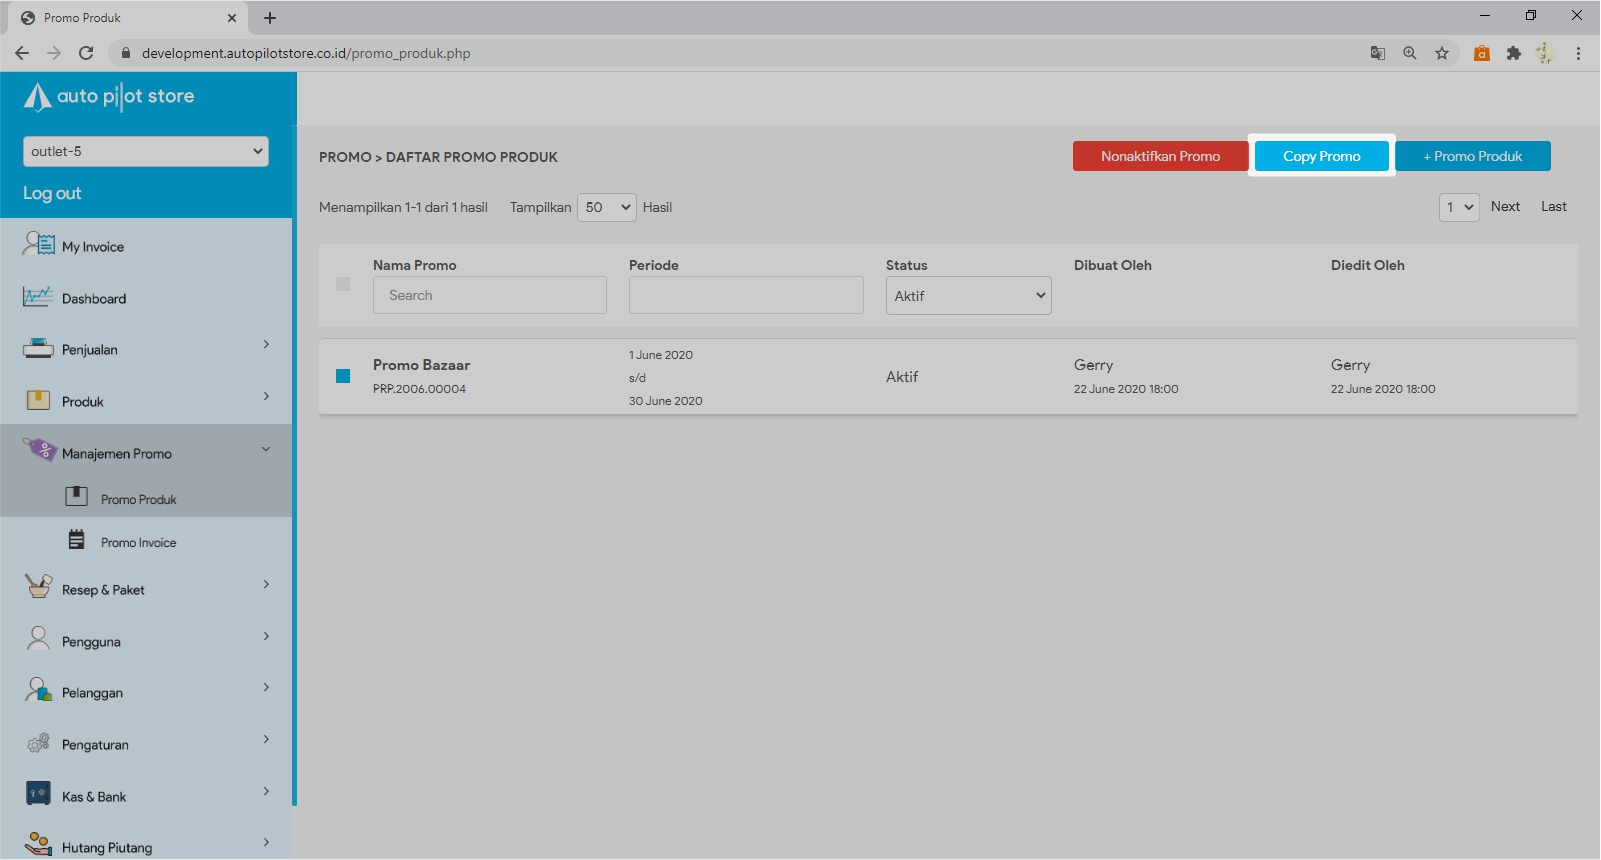Focus the Nama Promo search field
1601x860 pixels.
pyautogui.click(x=490, y=295)
